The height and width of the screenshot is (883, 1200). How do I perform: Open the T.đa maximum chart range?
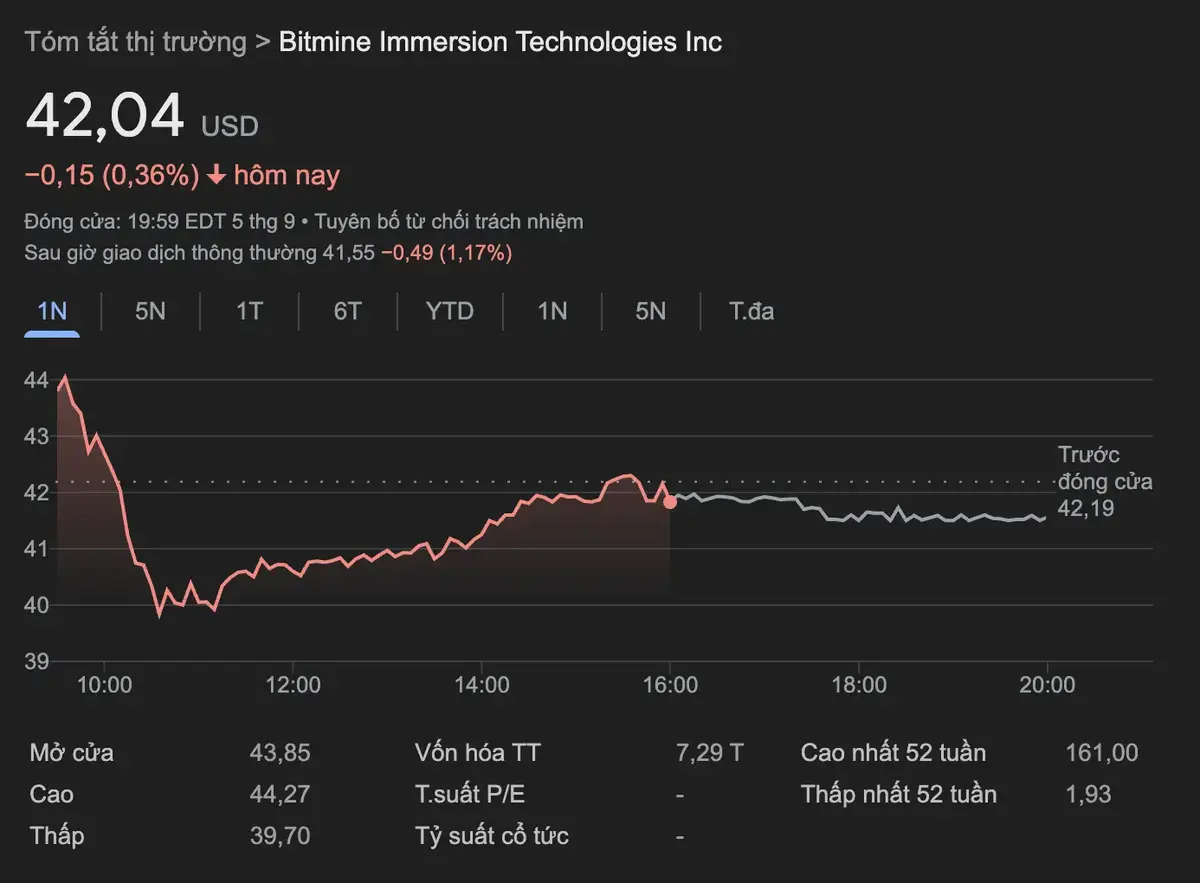point(748,311)
